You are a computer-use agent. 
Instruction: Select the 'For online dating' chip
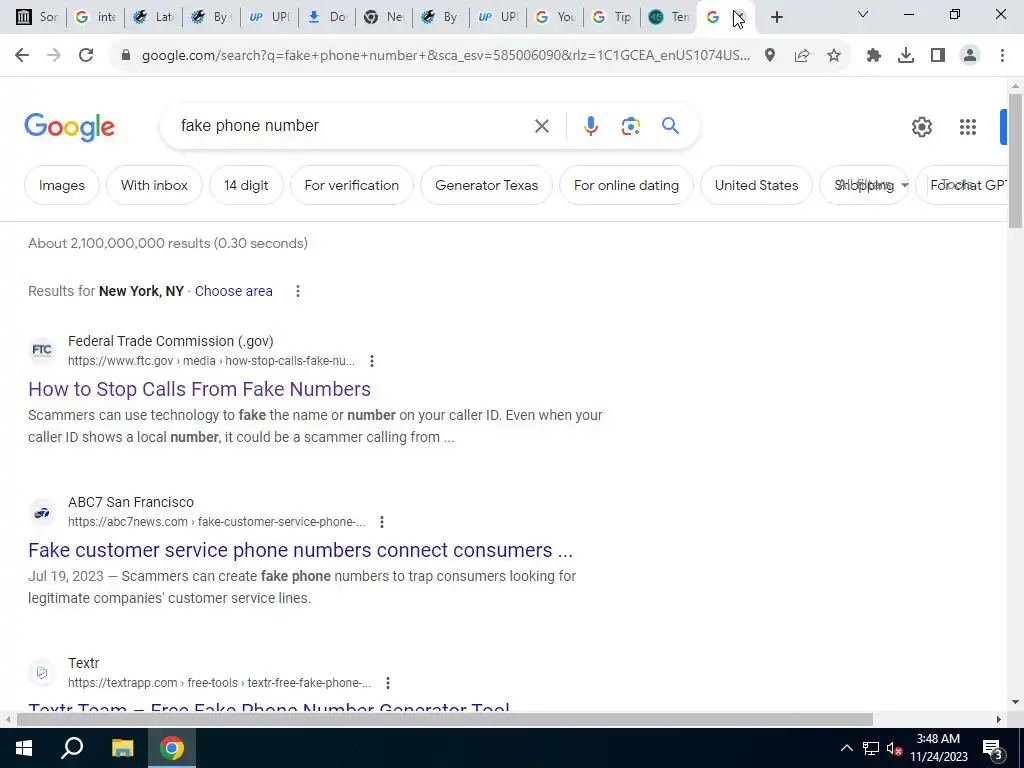[626, 185]
